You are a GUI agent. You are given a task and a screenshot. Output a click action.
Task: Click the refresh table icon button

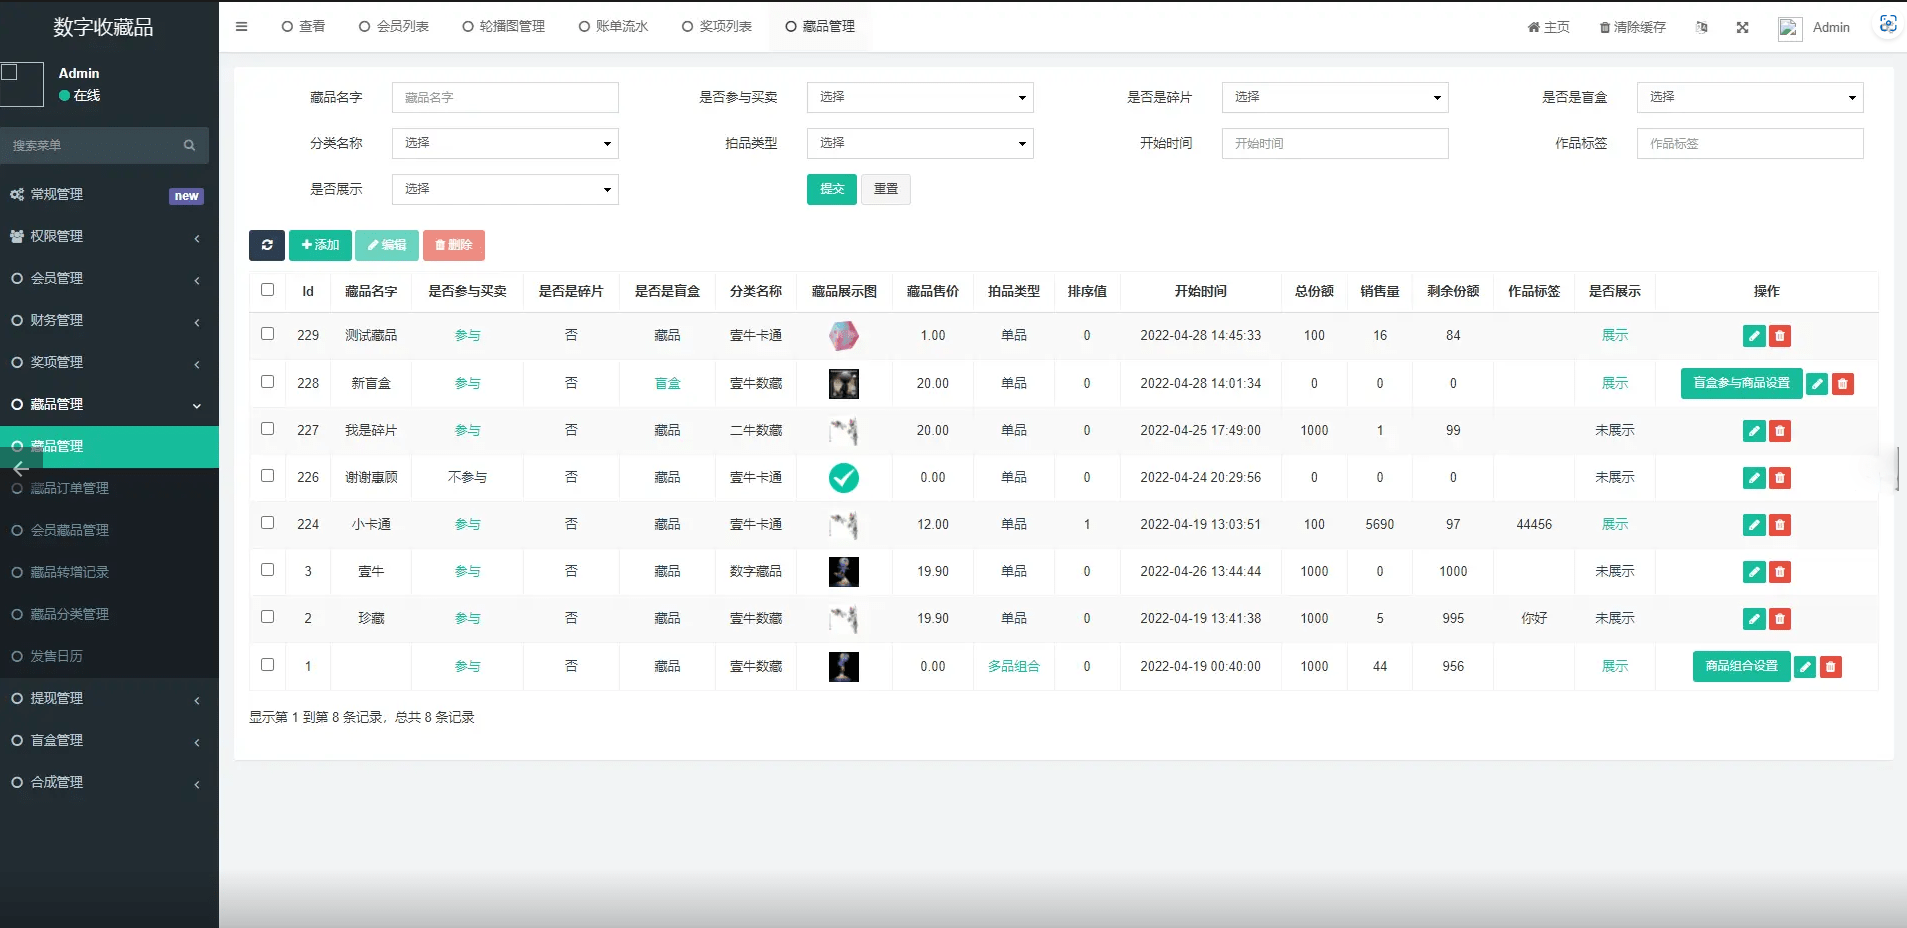click(267, 245)
